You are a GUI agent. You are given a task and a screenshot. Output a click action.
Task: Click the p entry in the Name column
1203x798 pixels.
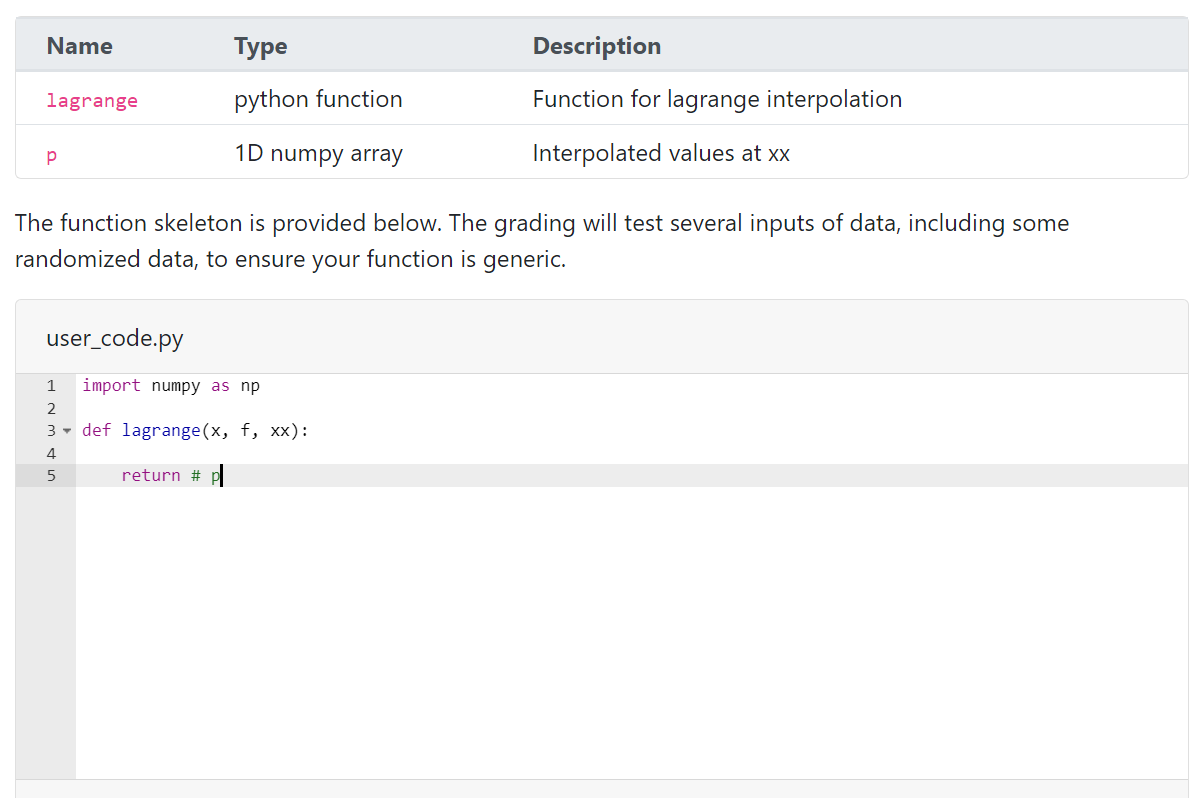(51, 154)
